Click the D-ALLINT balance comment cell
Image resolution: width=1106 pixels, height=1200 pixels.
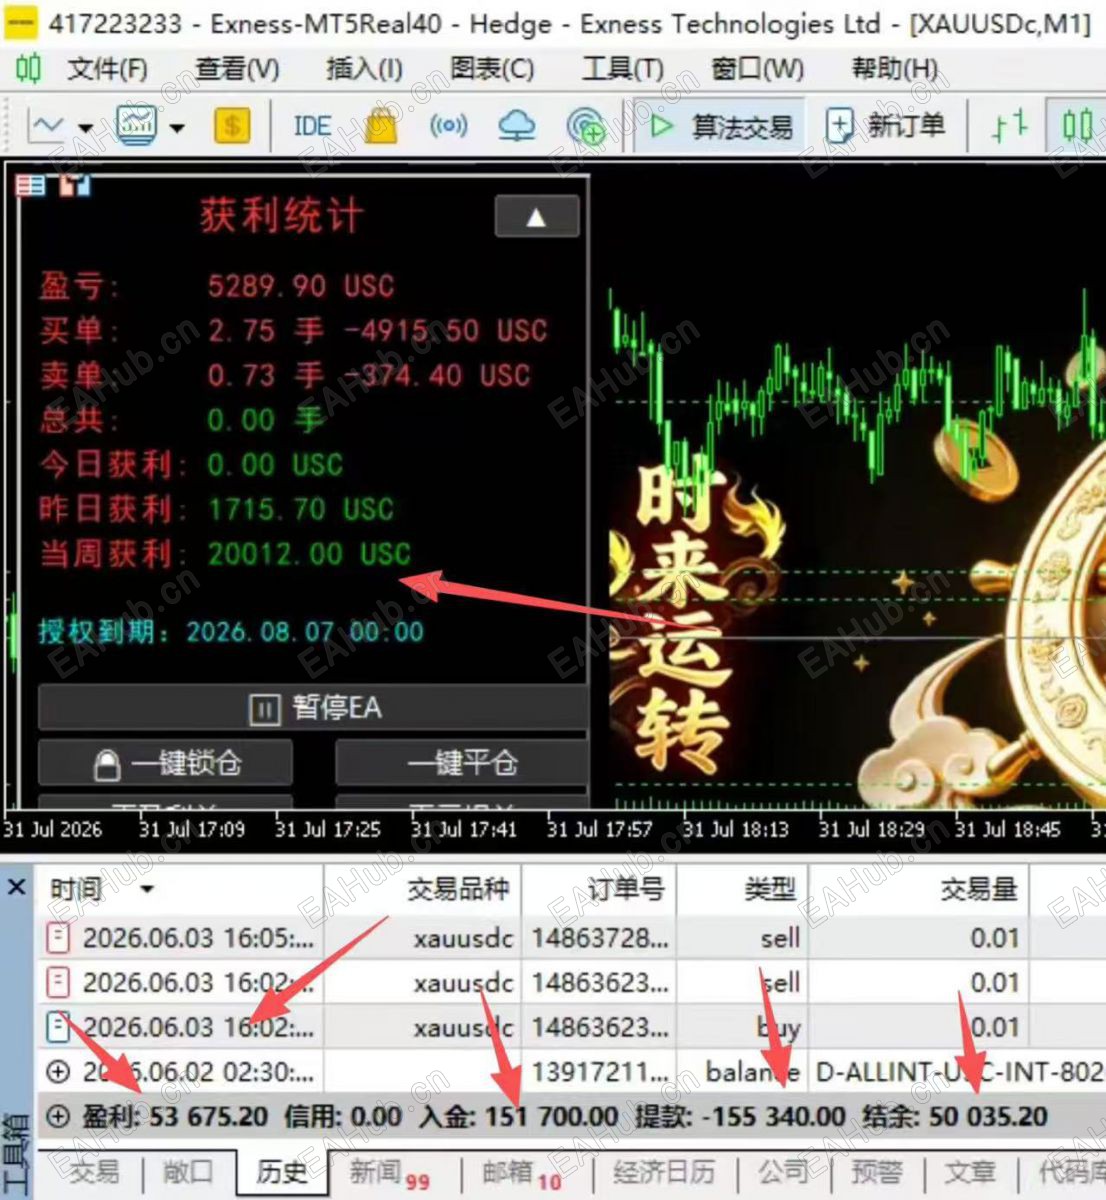(x=958, y=1072)
